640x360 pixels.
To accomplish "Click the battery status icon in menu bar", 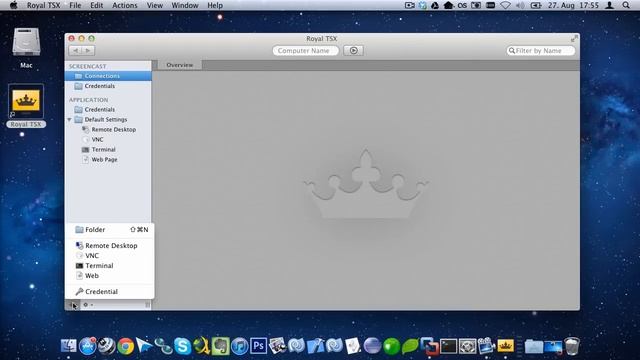I will (x=536, y=5).
